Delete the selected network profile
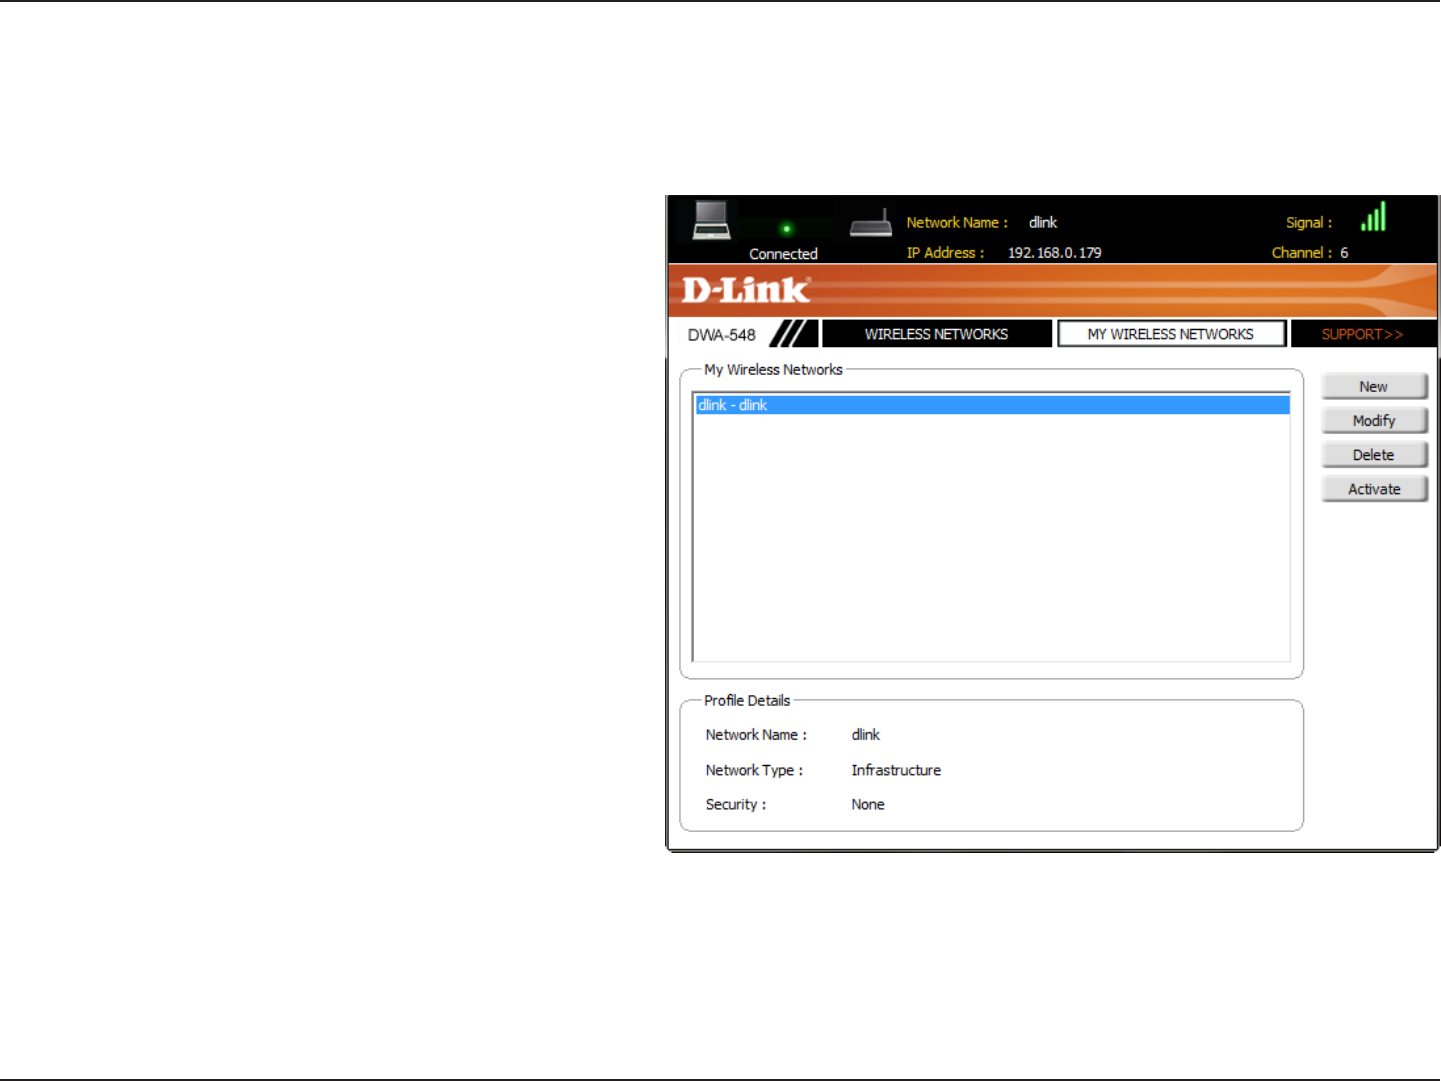 (x=1373, y=455)
